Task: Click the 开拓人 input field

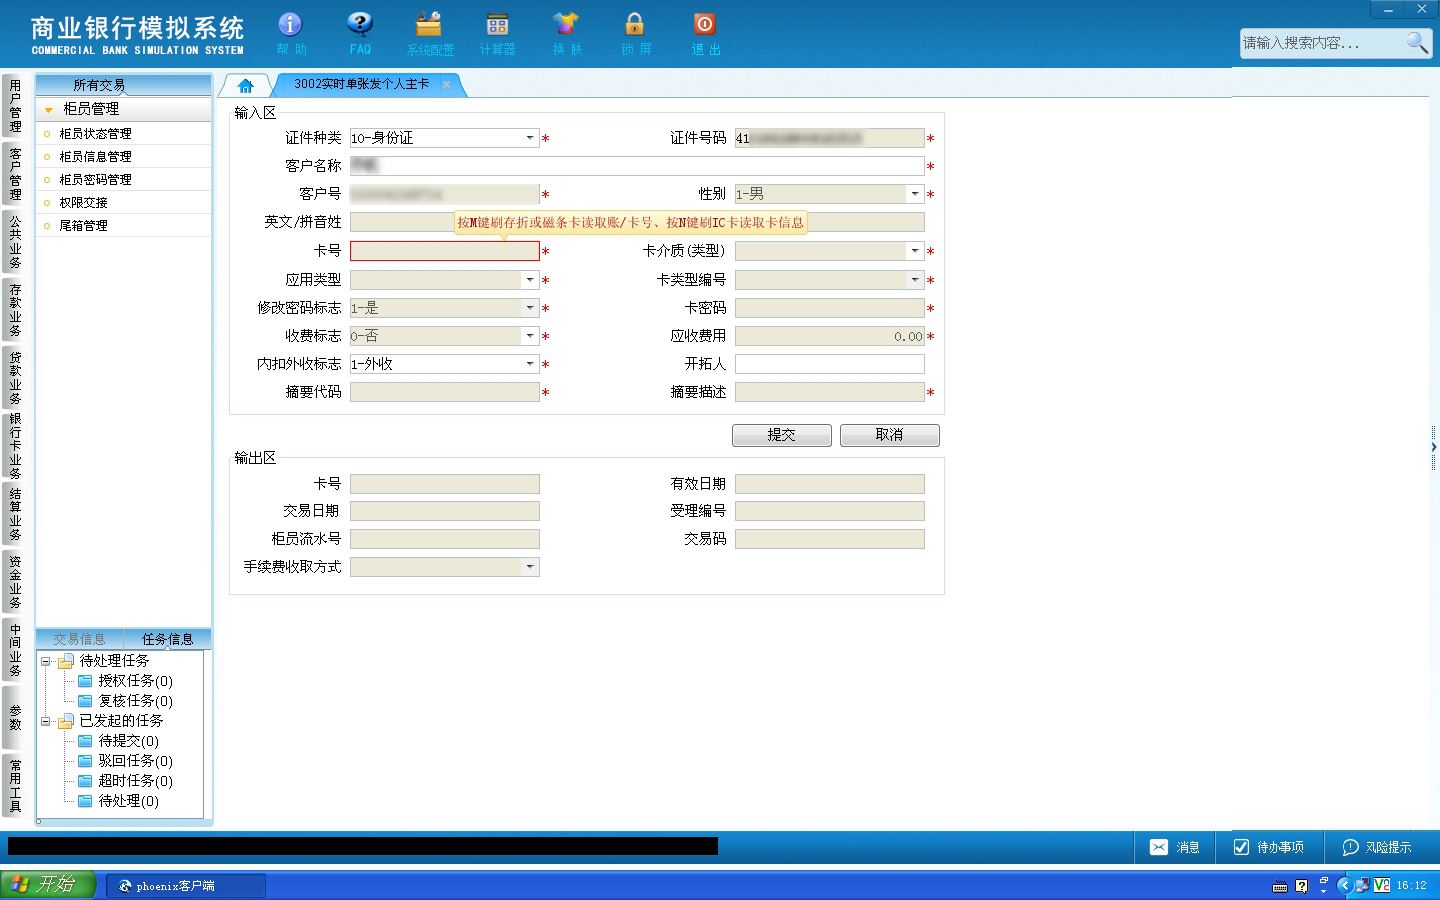Action: point(830,364)
